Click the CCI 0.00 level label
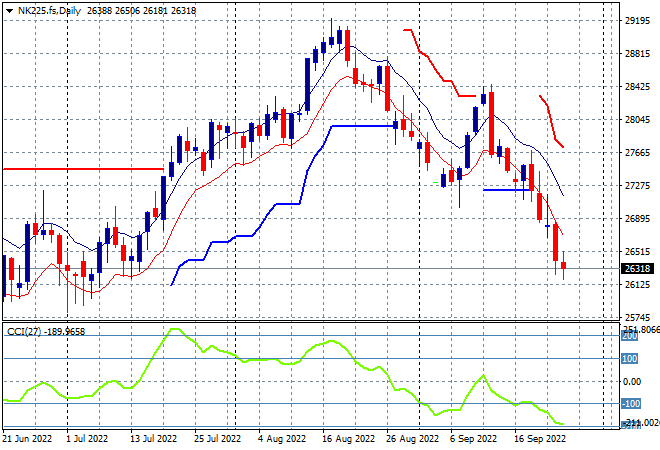660x450 pixels. [x=632, y=381]
